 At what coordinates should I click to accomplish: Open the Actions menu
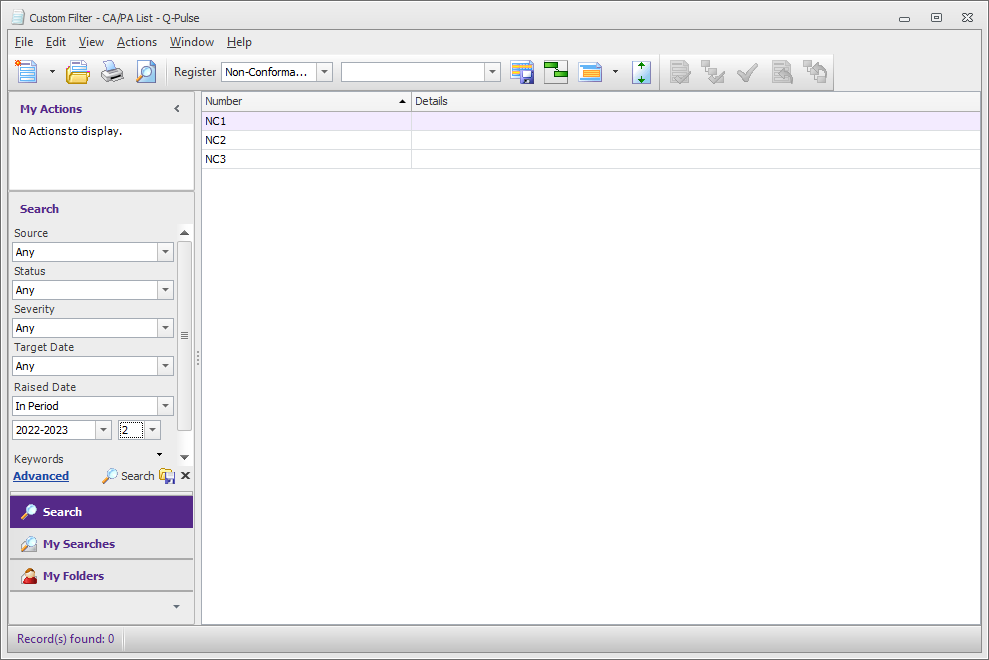coord(136,42)
